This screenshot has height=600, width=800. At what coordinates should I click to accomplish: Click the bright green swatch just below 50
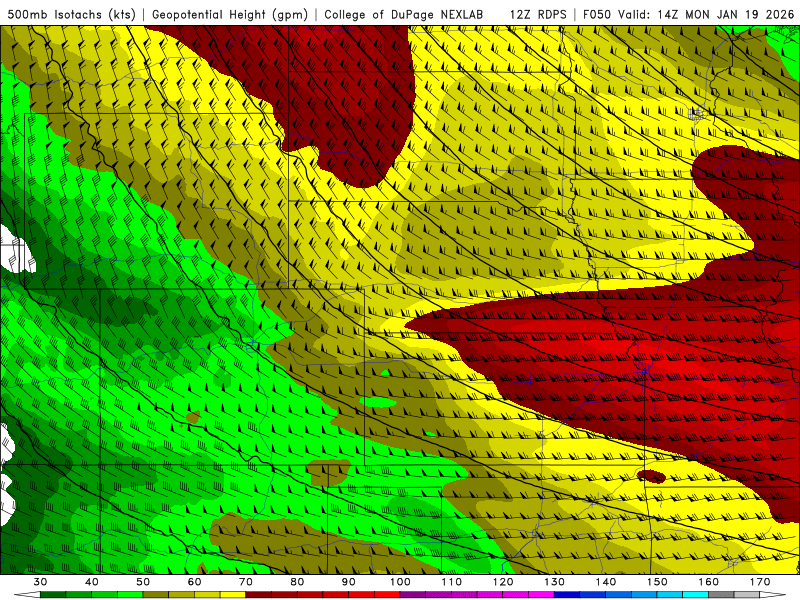click(130, 594)
